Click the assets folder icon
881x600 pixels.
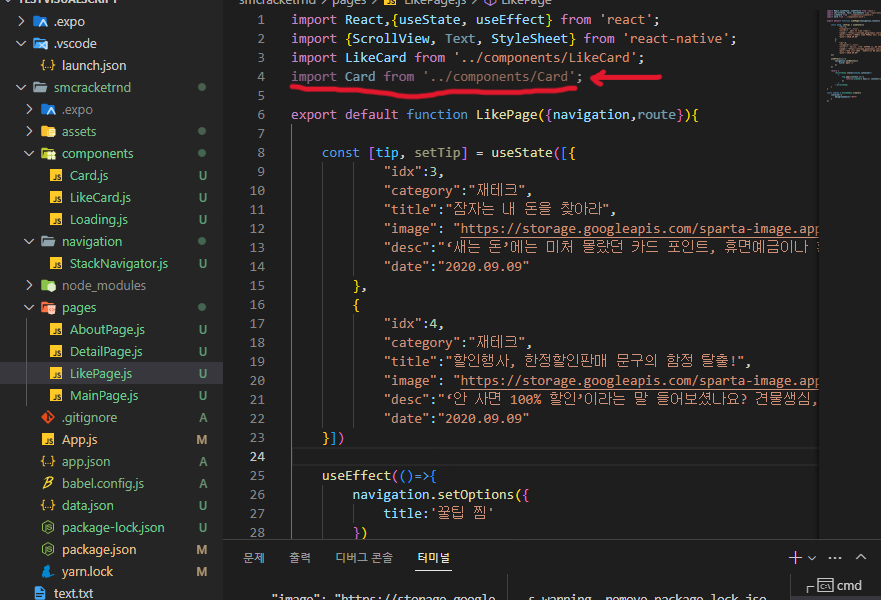(x=48, y=131)
